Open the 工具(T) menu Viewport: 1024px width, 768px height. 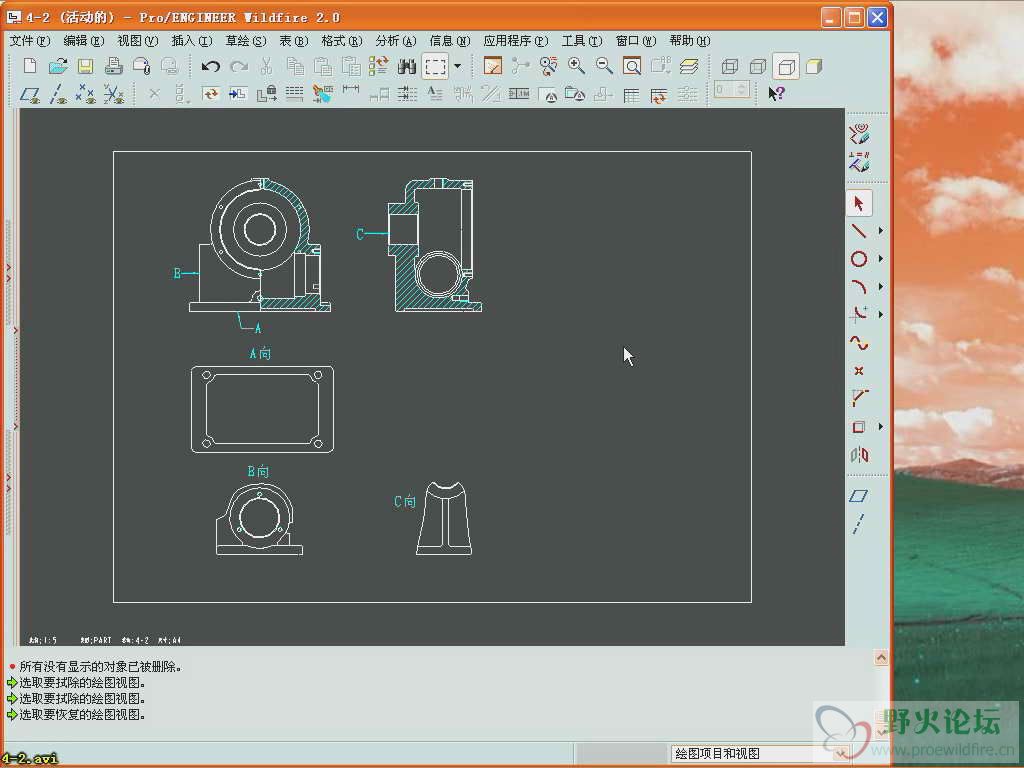(x=582, y=40)
